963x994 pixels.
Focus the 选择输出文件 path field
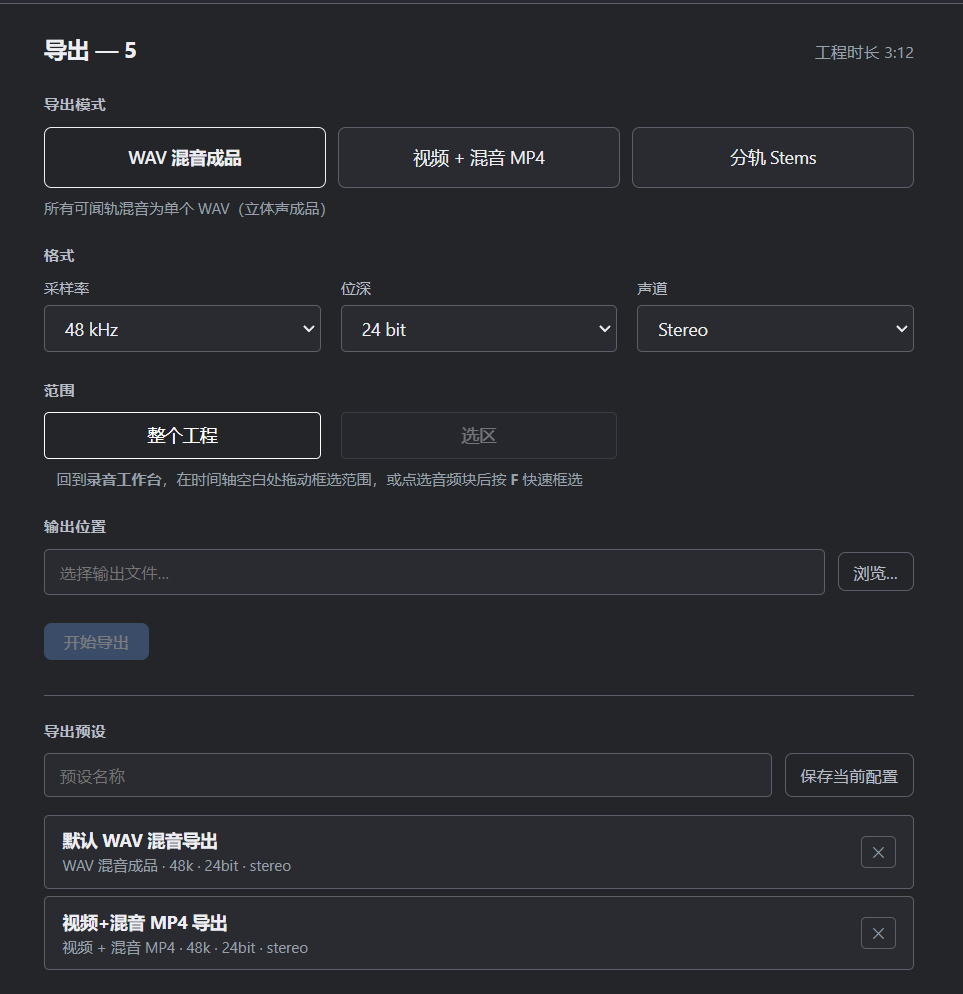[434, 572]
